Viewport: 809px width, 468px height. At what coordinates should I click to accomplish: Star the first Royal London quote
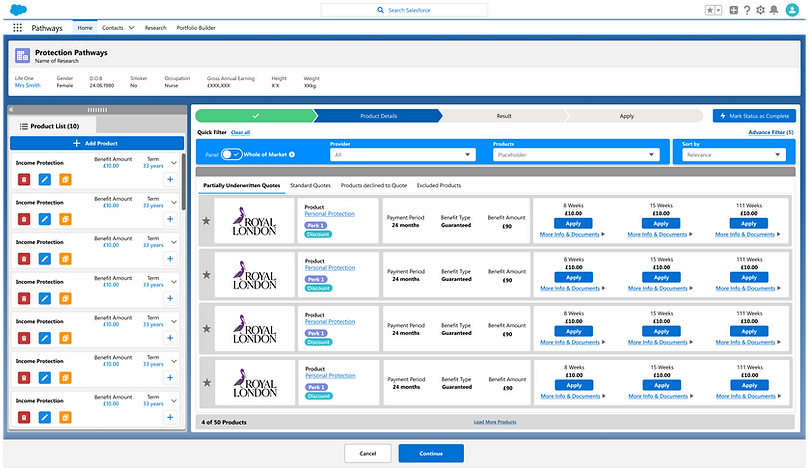click(x=206, y=221)
